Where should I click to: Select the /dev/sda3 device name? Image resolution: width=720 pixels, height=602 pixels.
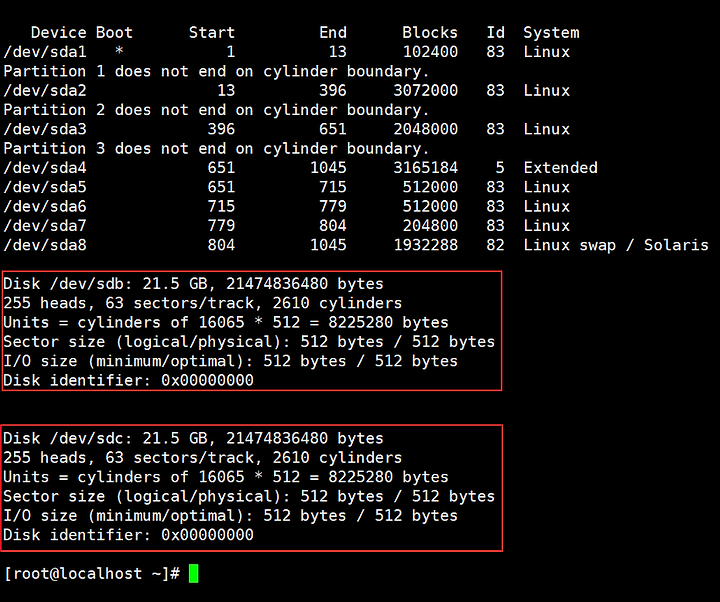45,129
